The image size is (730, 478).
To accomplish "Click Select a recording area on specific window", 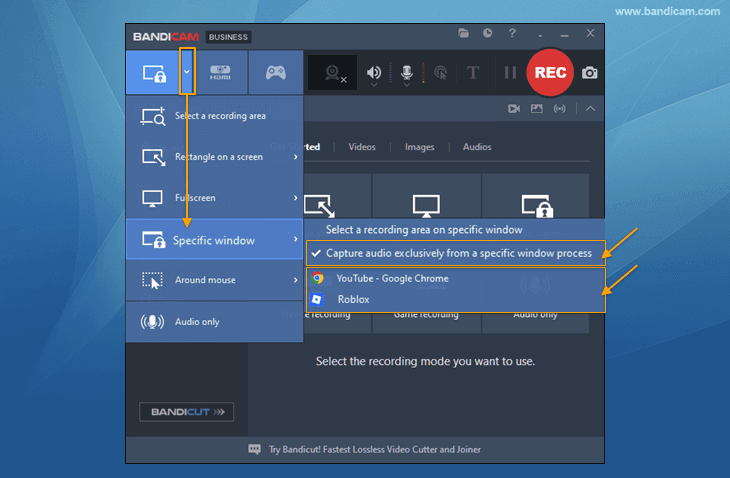I will click(455, 229).
